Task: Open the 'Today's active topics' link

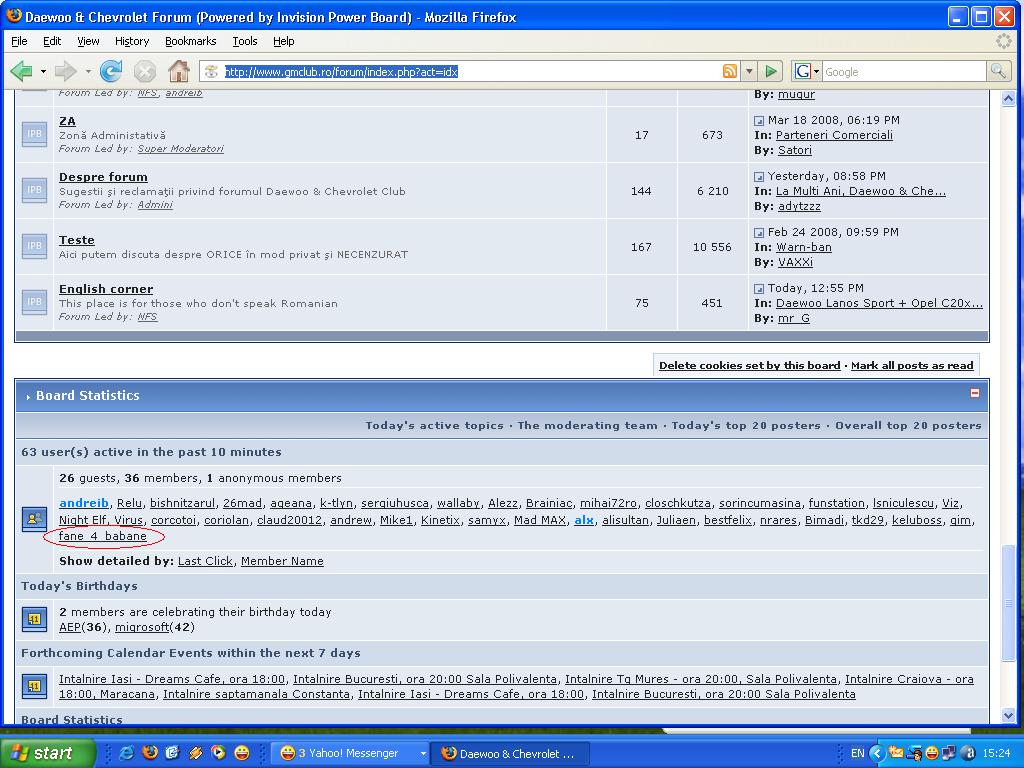Action: click(x=434, y=425)
